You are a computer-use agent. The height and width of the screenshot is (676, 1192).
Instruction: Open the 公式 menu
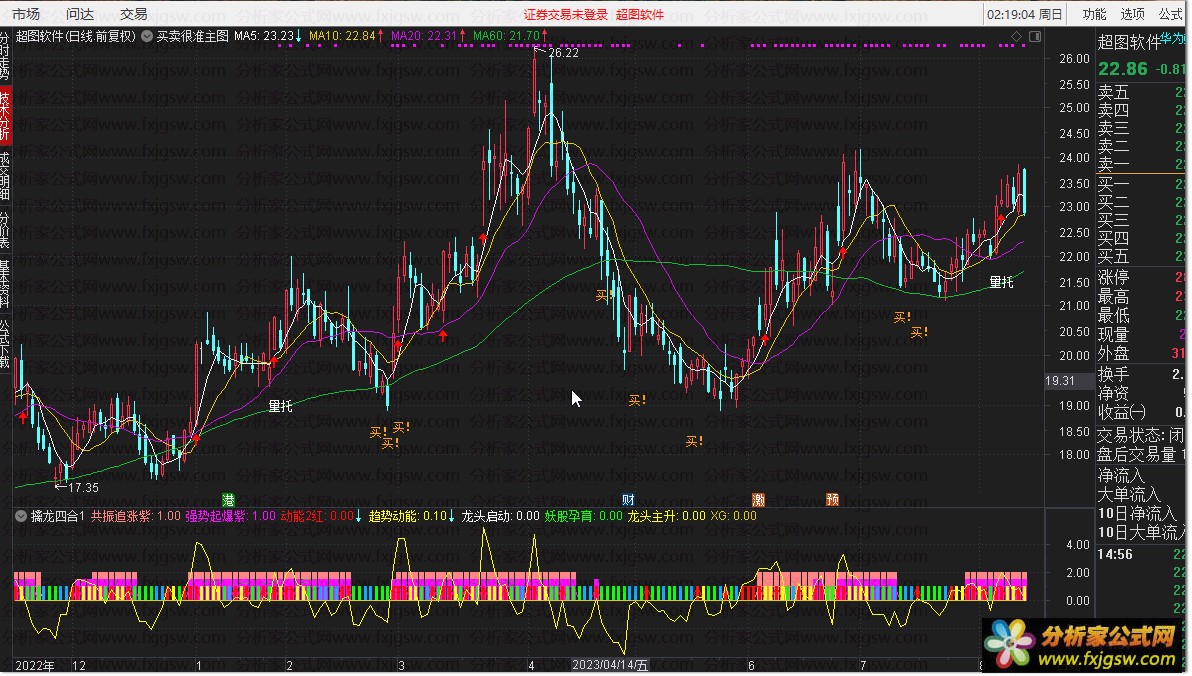(1171, 14)
